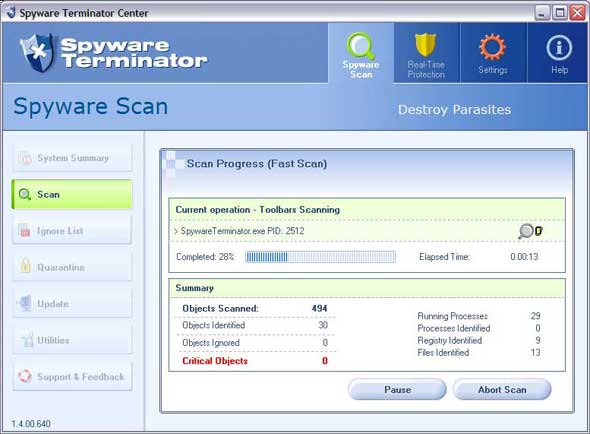The image size is (590, 434).
Task: Open the Help tab
Action: pos(558,53)
